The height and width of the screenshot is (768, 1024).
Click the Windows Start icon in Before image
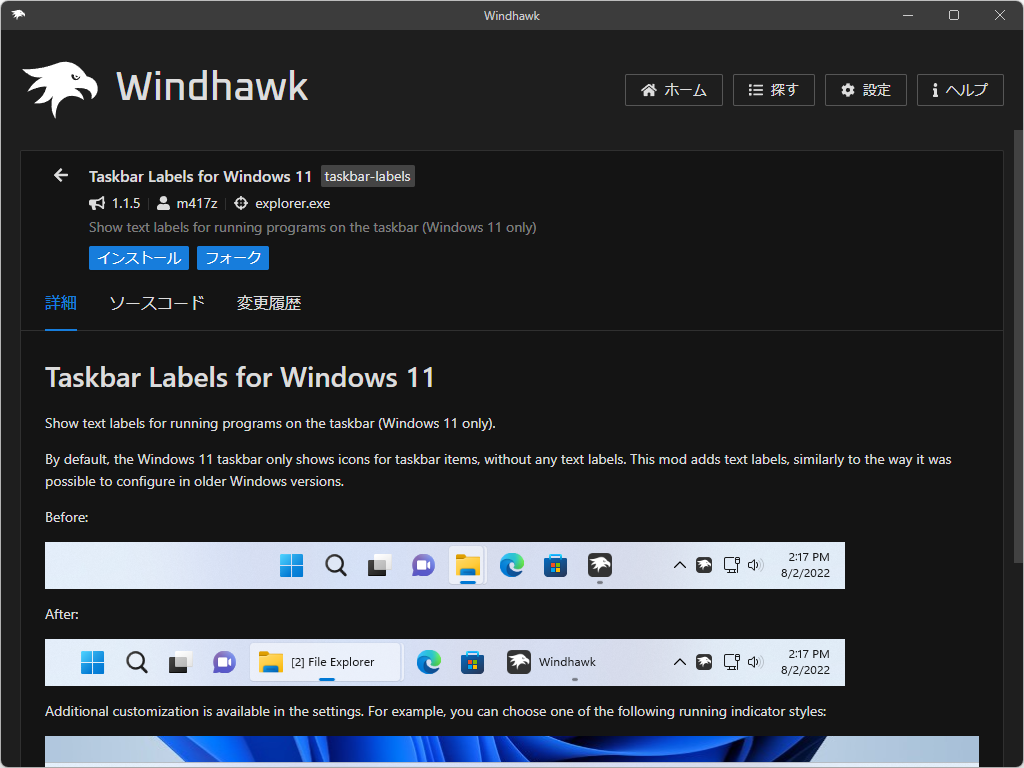(291, 566)
